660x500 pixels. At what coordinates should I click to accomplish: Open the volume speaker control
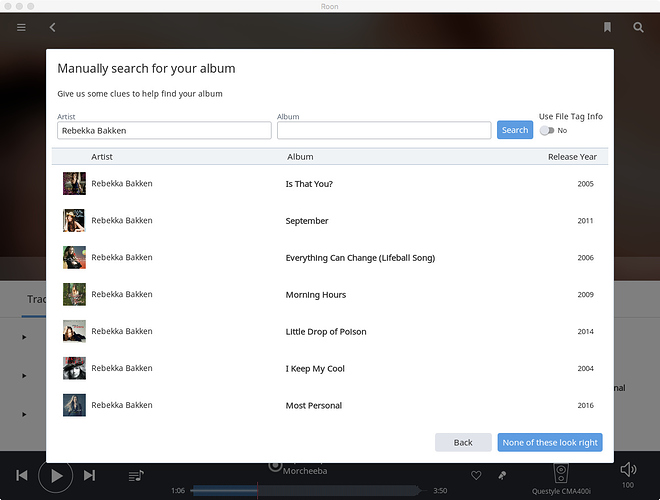[628, 469]
